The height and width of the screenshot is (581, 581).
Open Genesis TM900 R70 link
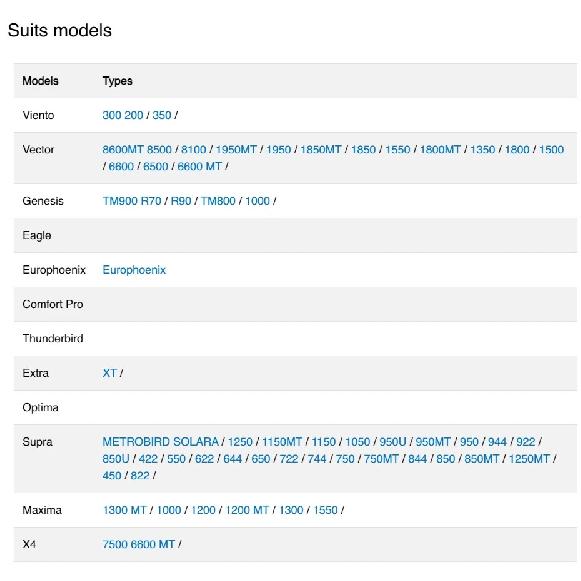click(x=132, y=201)
